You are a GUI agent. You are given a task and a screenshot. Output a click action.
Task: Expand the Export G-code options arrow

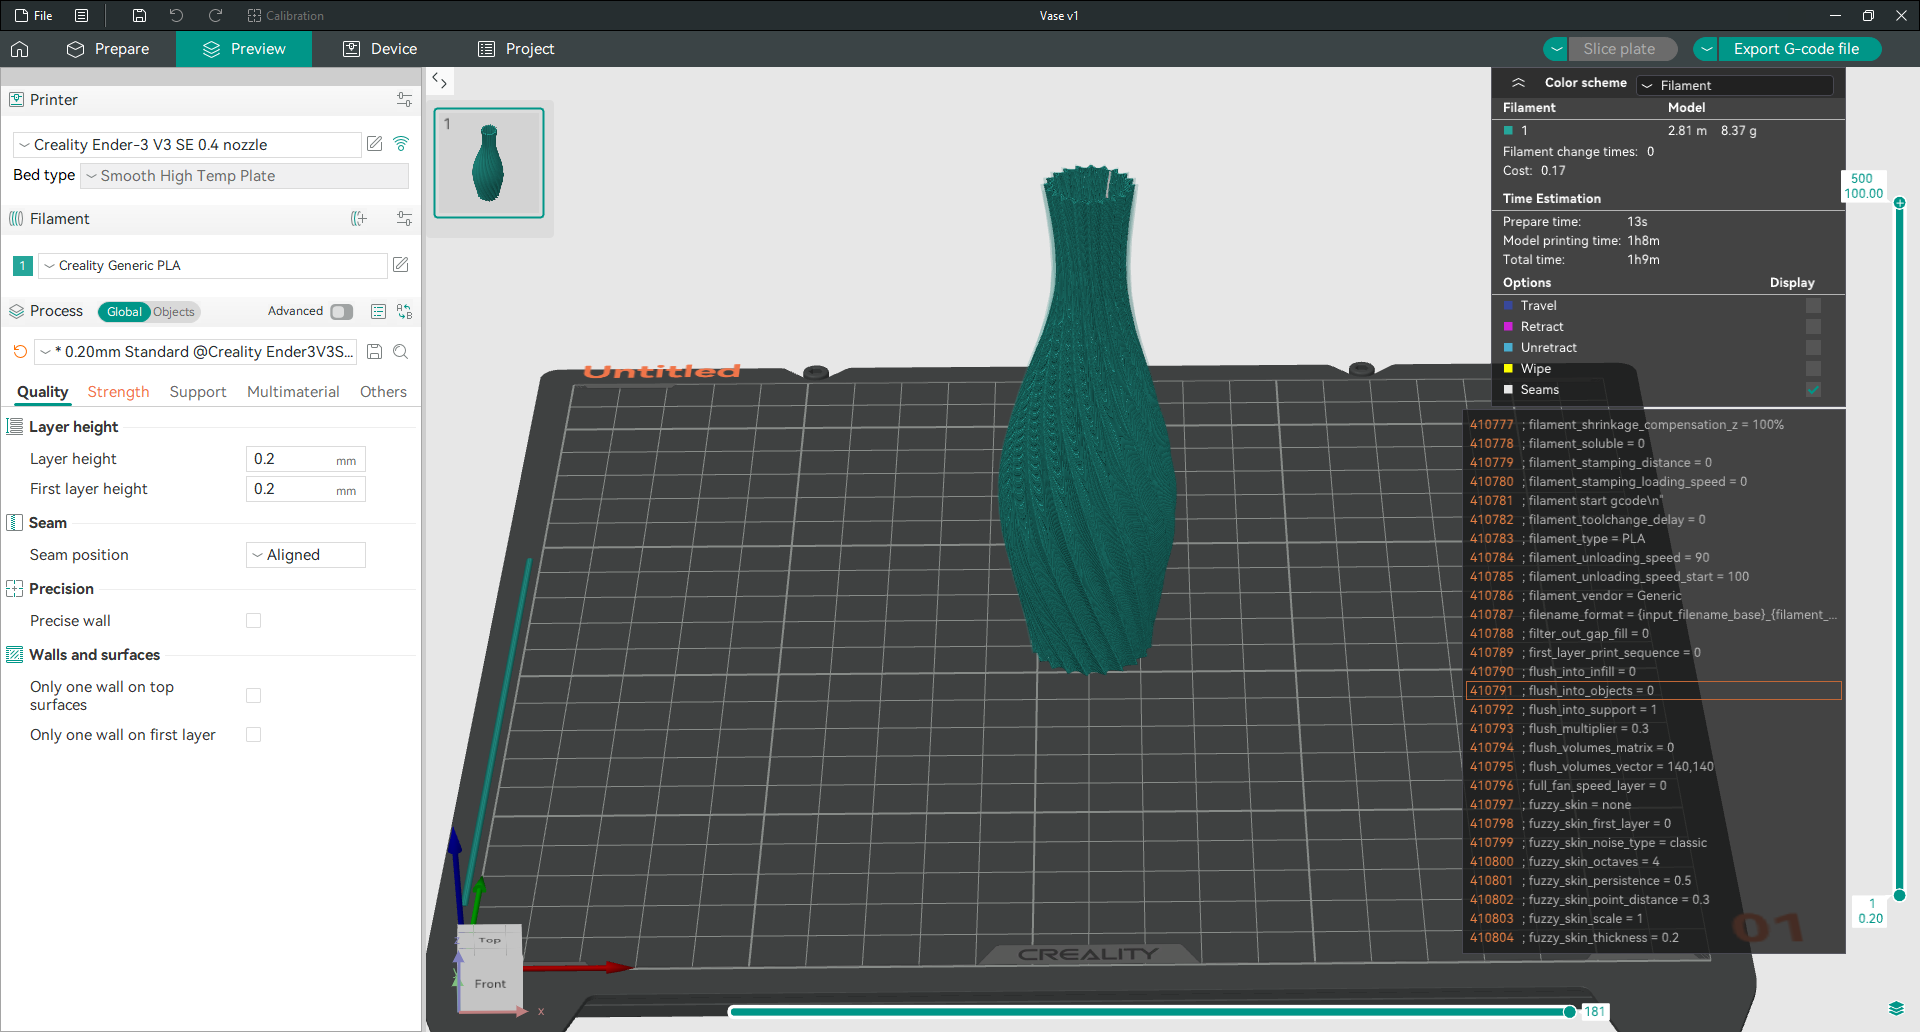click(x=1707, y=49)
